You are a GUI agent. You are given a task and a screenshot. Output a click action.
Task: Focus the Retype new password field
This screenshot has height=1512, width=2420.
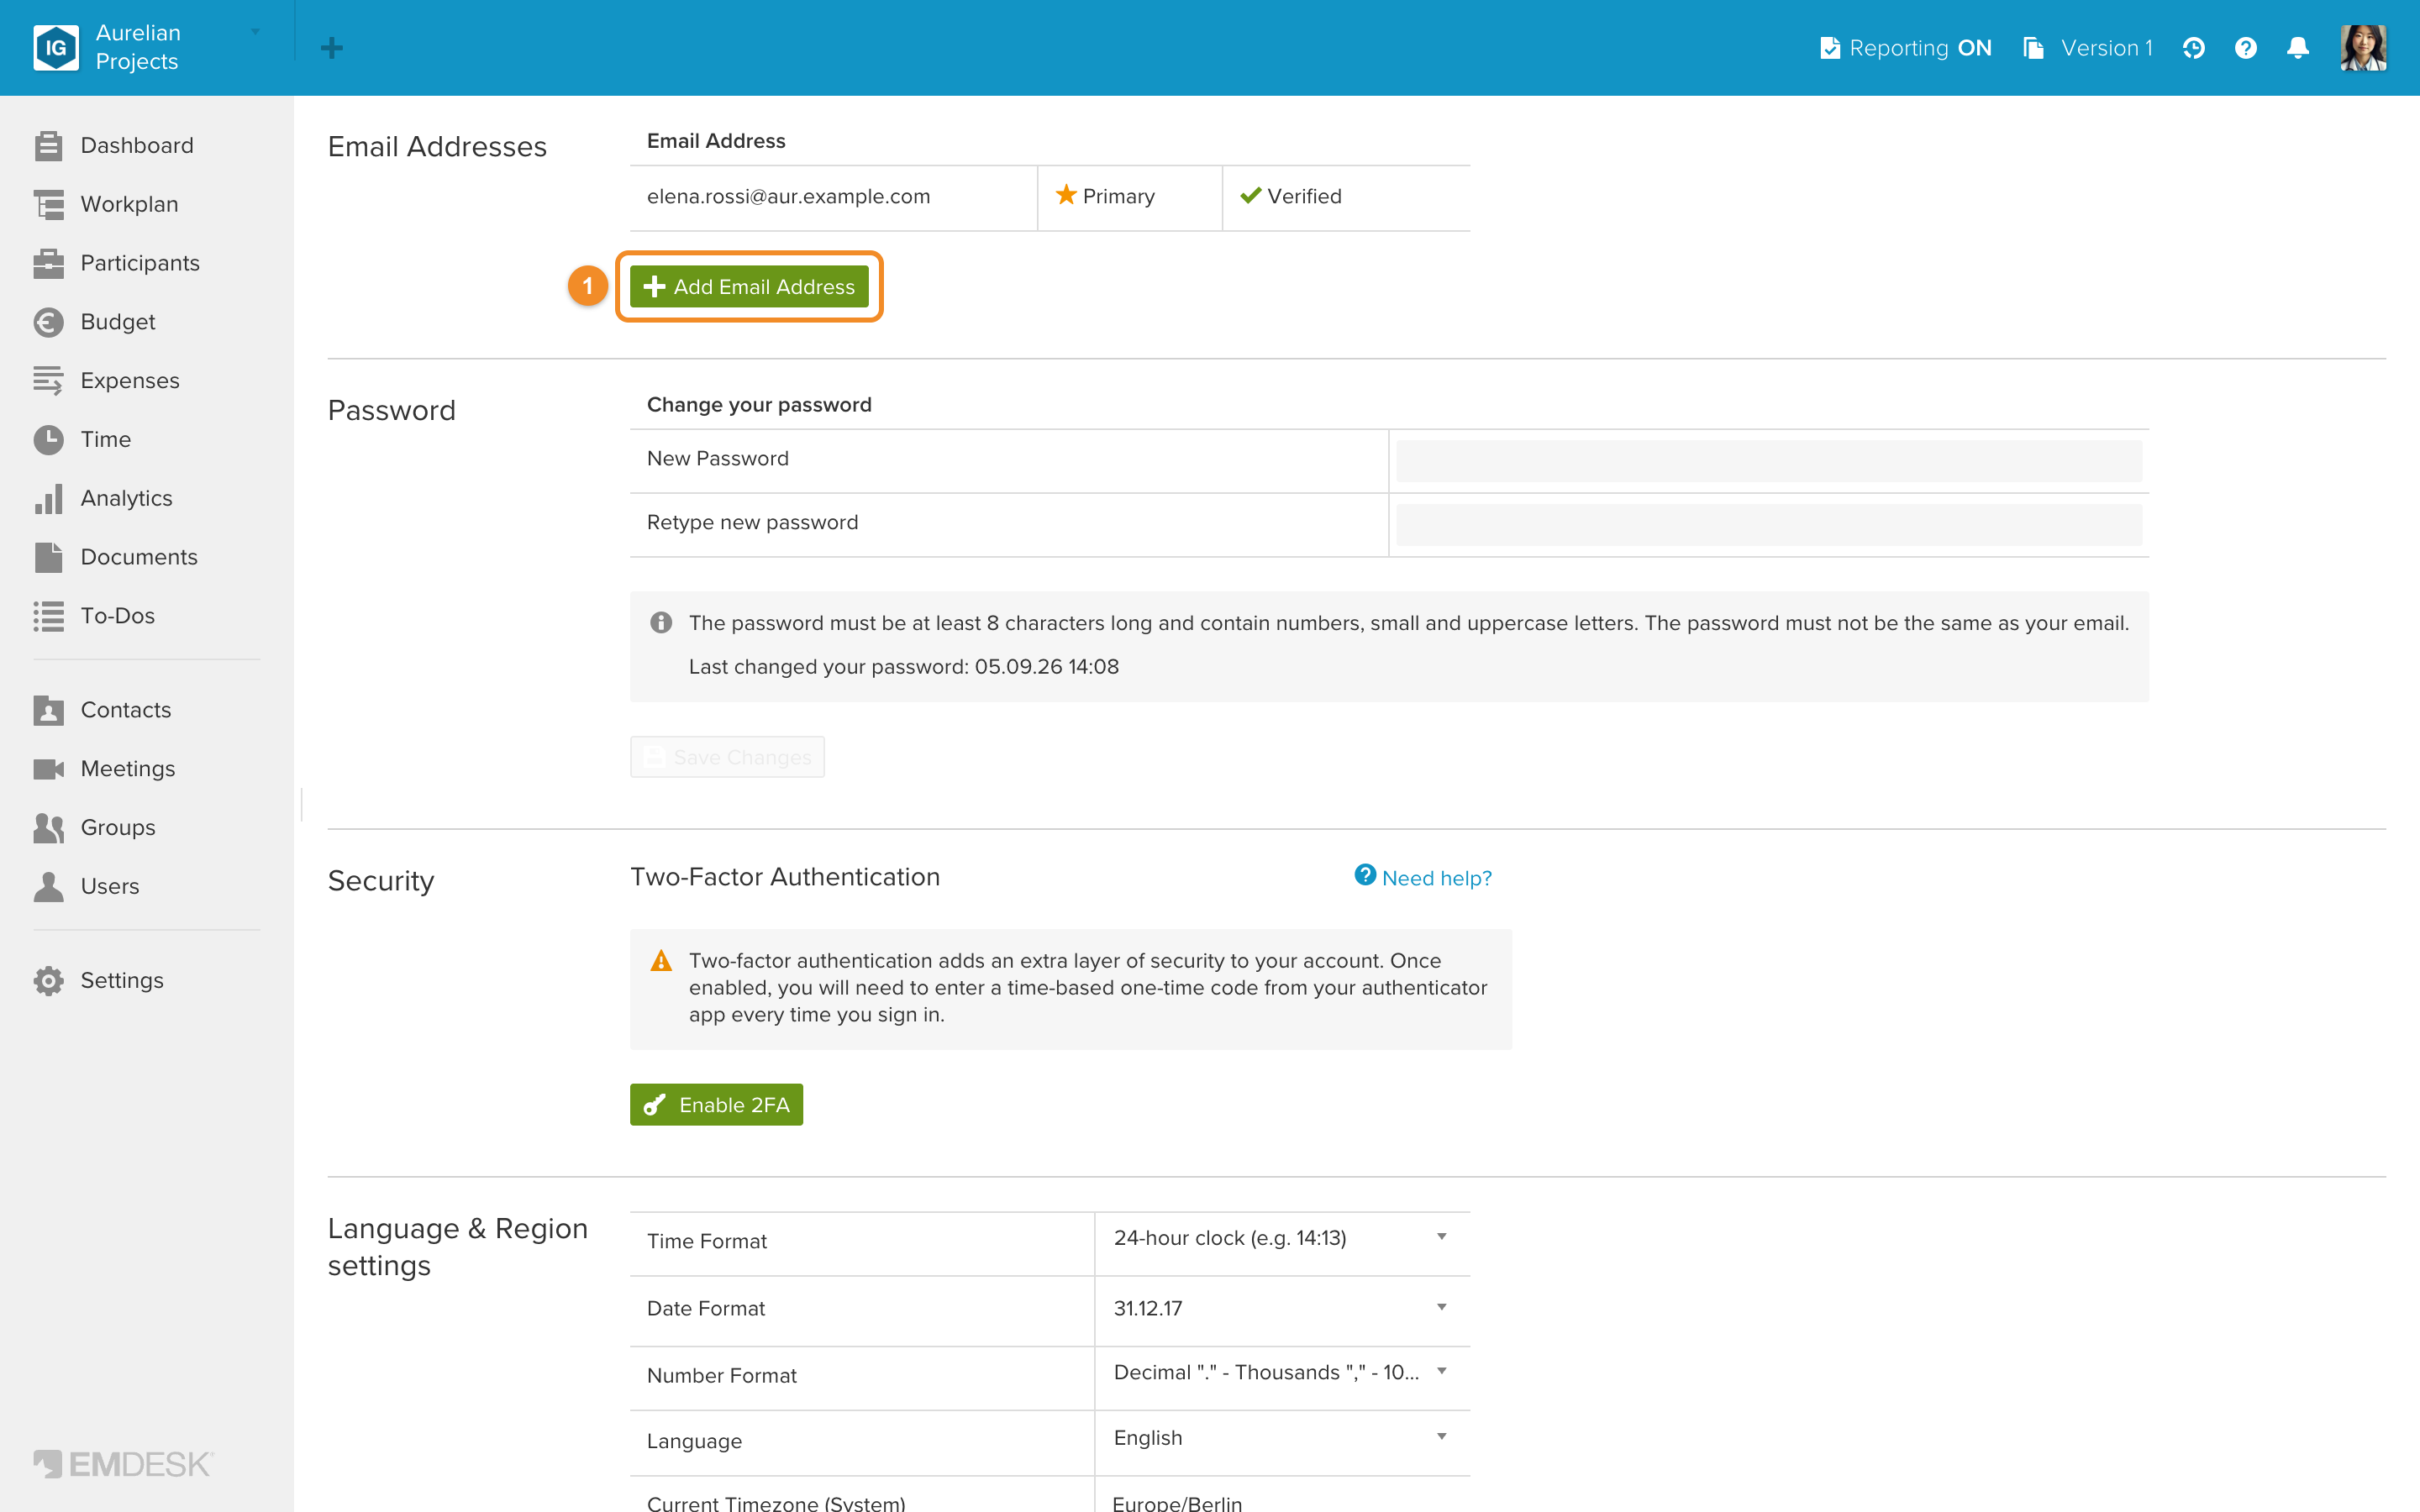coord(1768,525)
